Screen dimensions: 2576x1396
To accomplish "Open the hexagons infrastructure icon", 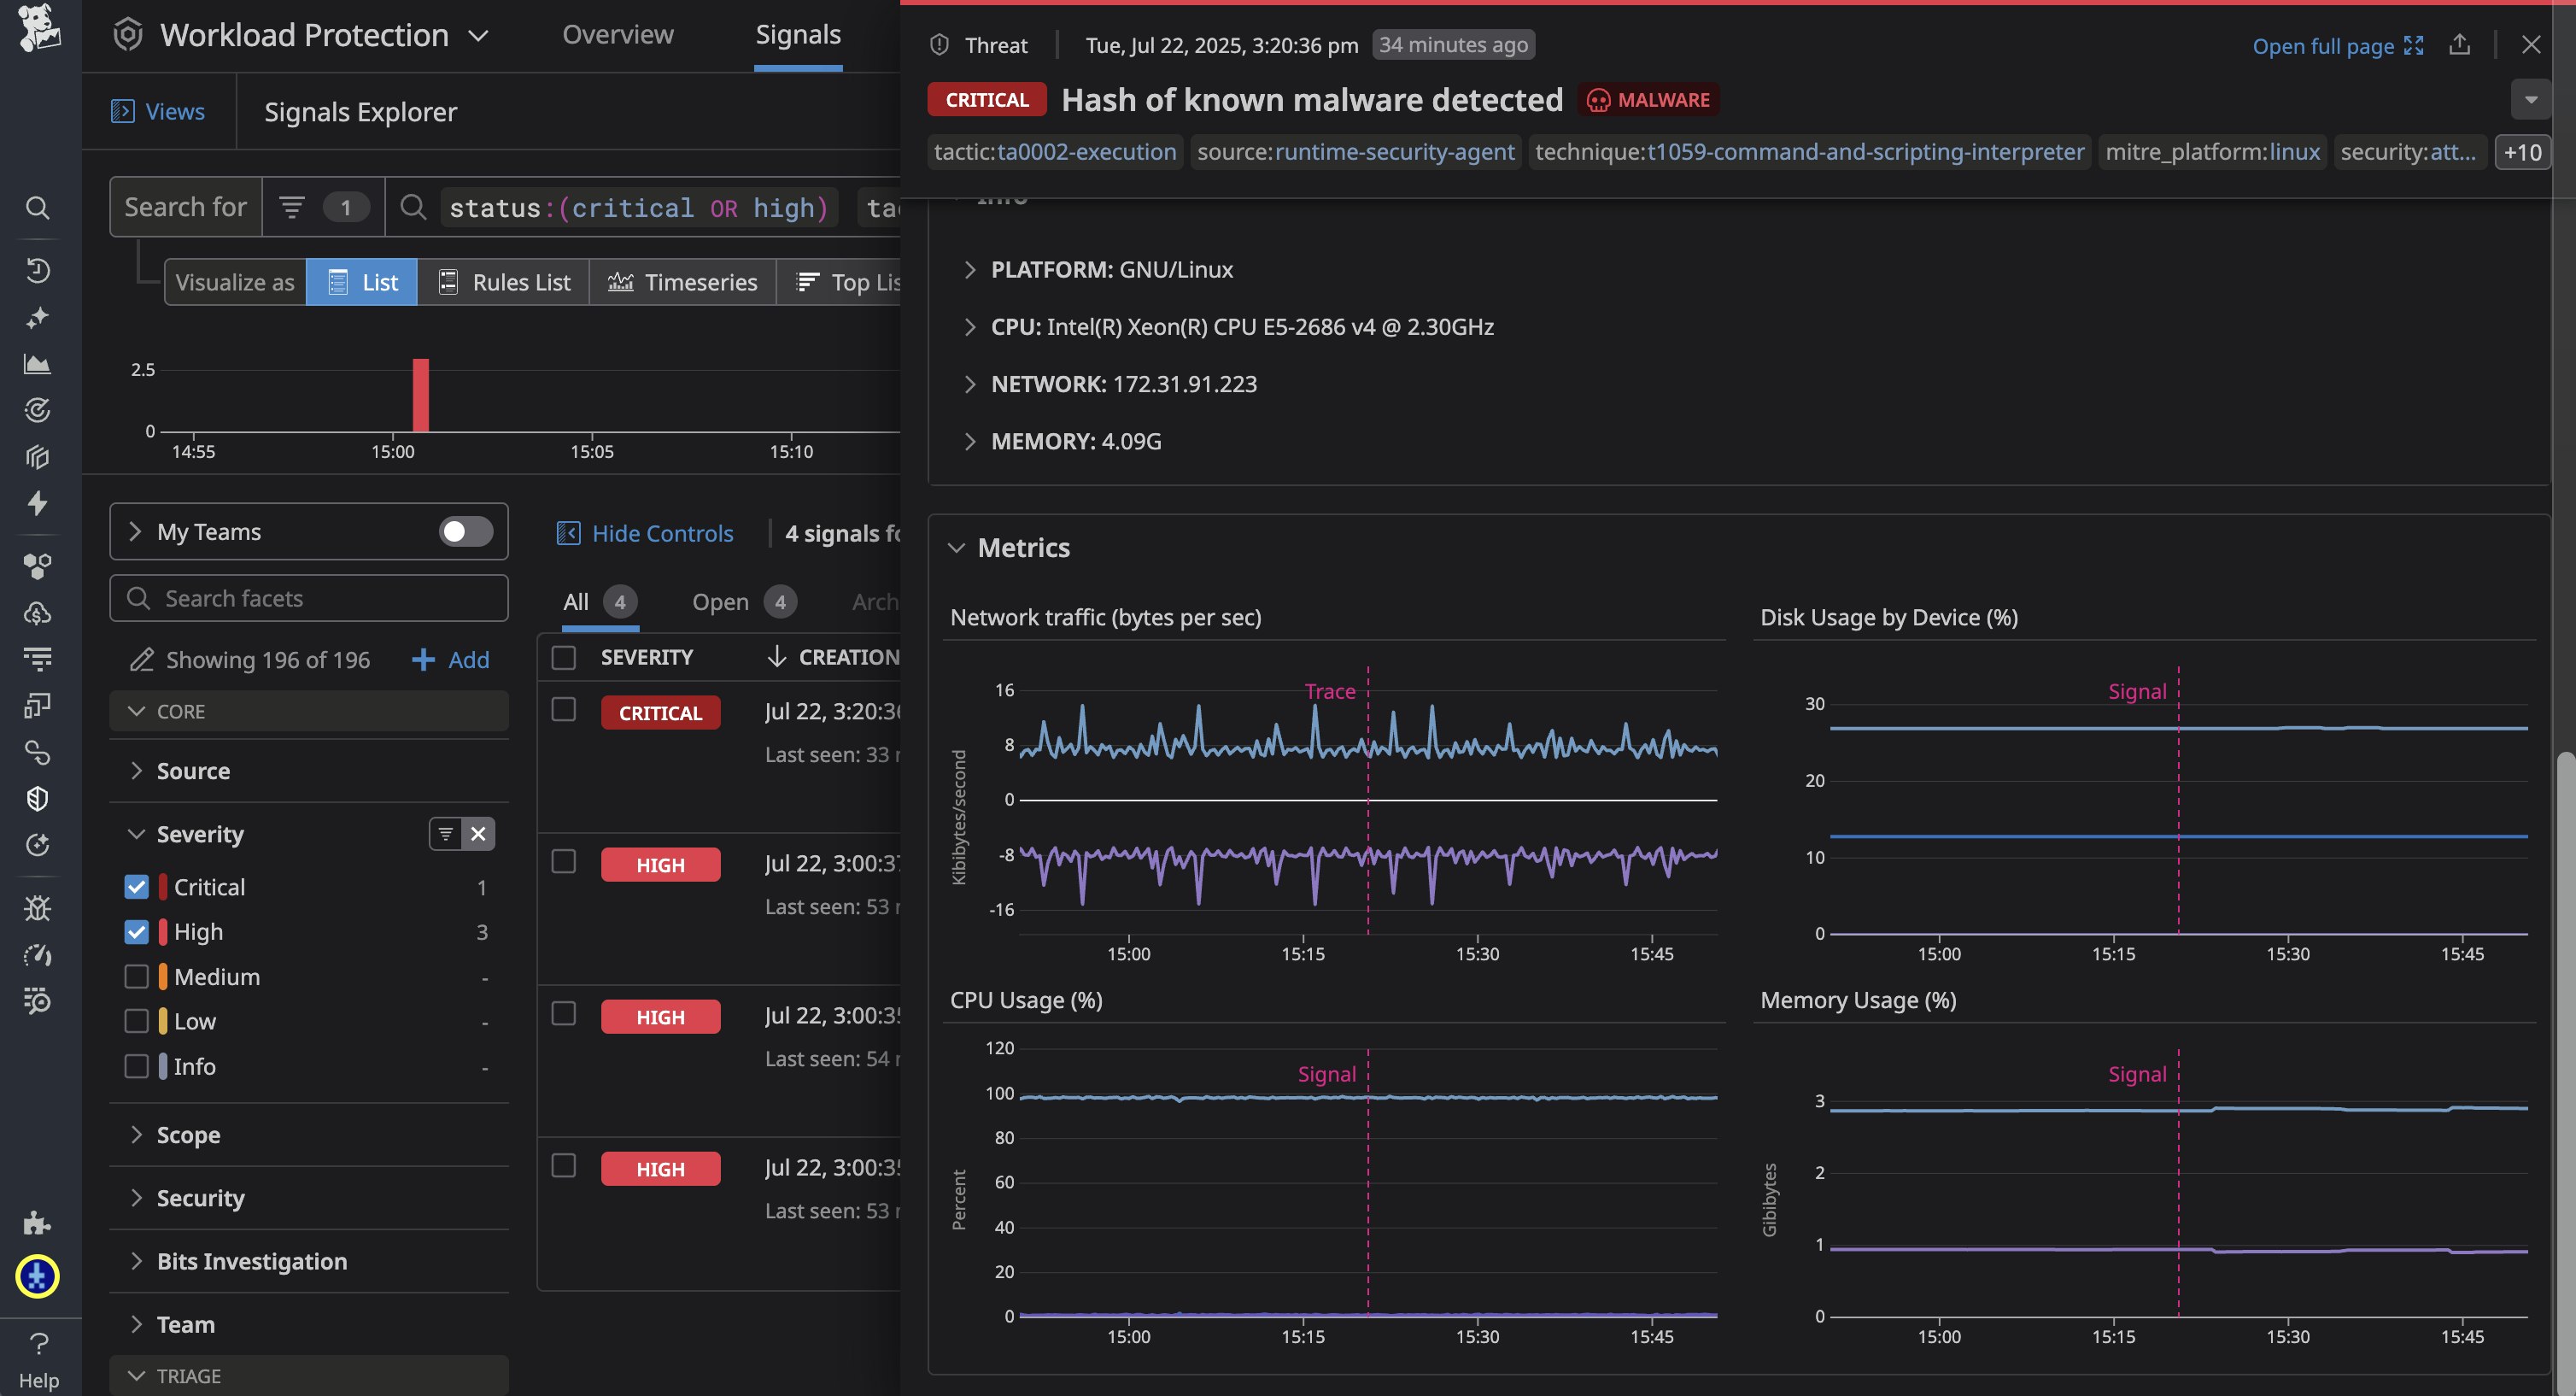I will [x=37, y=566].
